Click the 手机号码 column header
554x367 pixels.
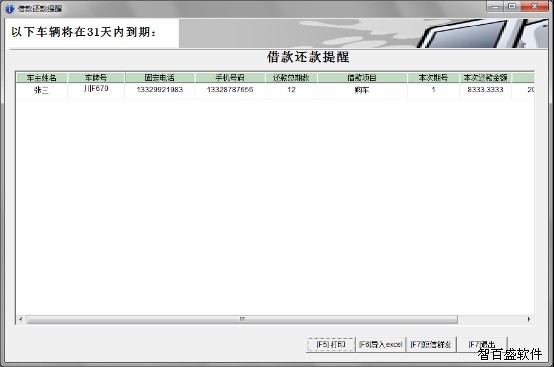click(x=230, y=78)
